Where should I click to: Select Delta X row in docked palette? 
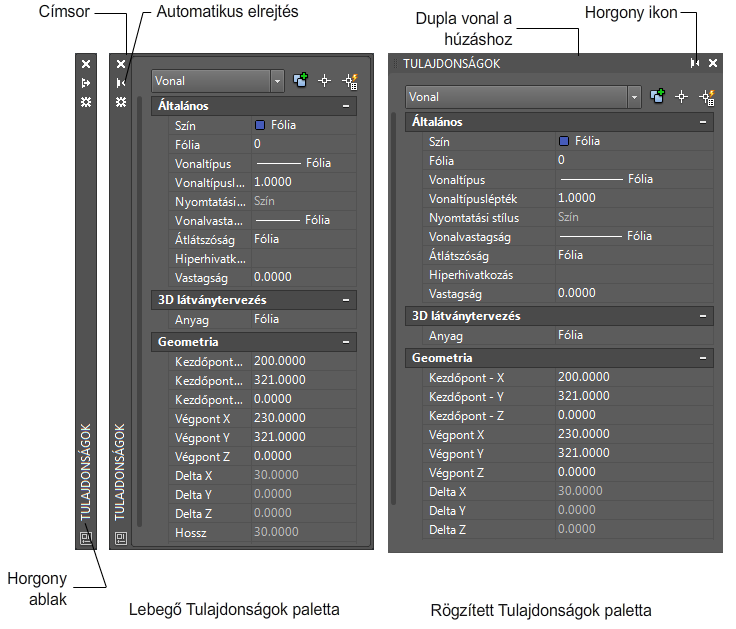[568, 491]
